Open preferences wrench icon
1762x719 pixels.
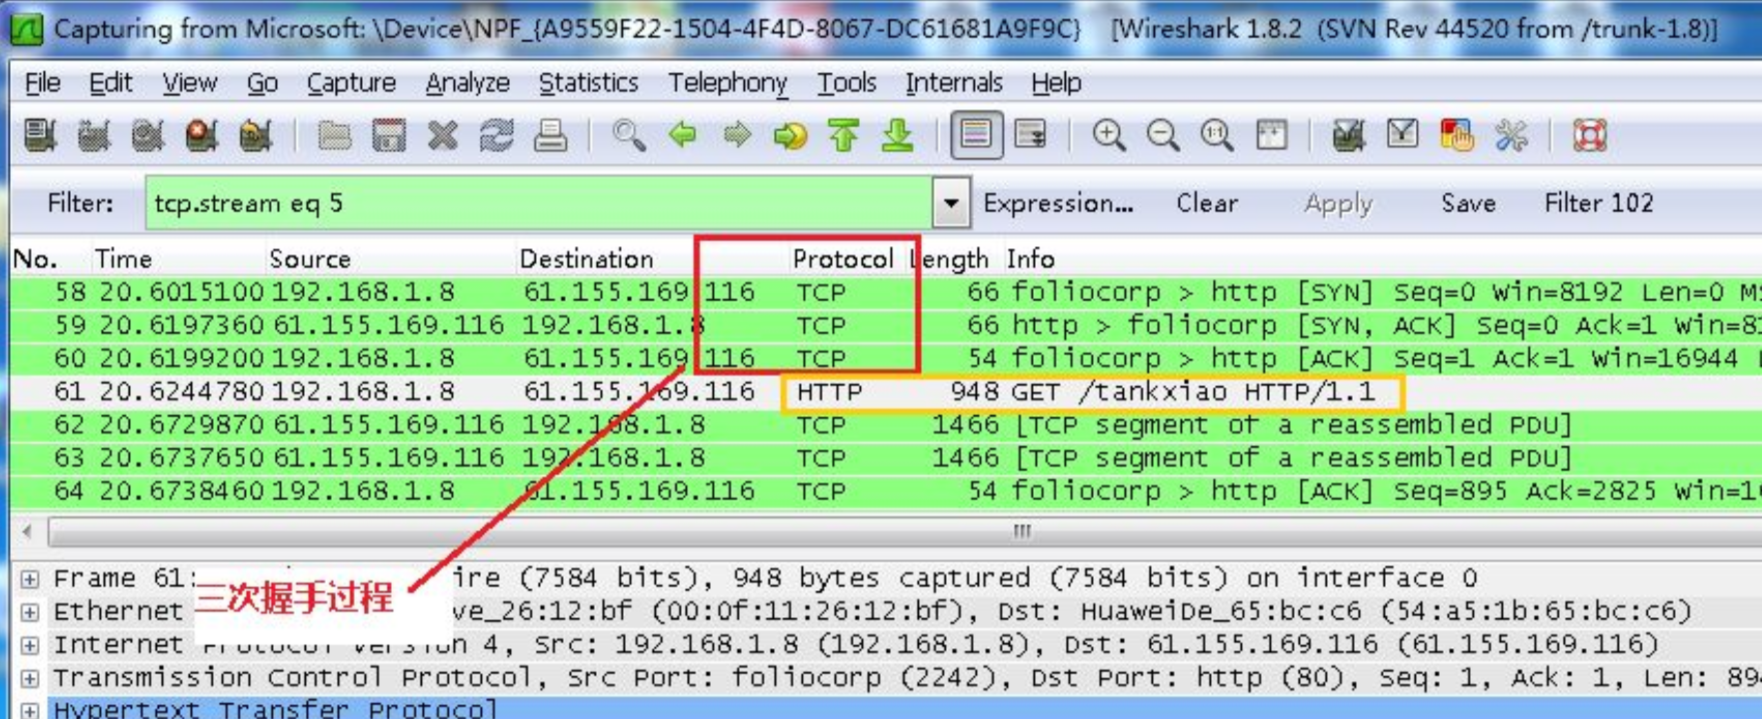(x=1510, y=135)
